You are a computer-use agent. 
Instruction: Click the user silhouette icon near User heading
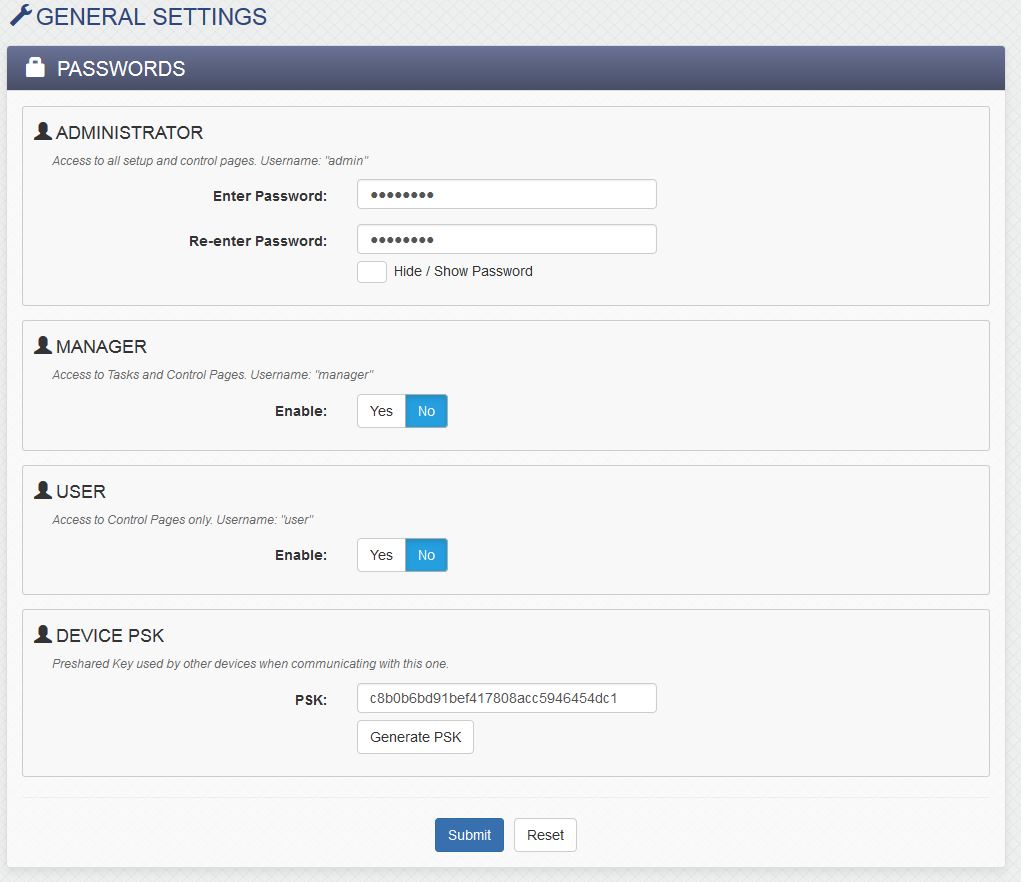42,490
